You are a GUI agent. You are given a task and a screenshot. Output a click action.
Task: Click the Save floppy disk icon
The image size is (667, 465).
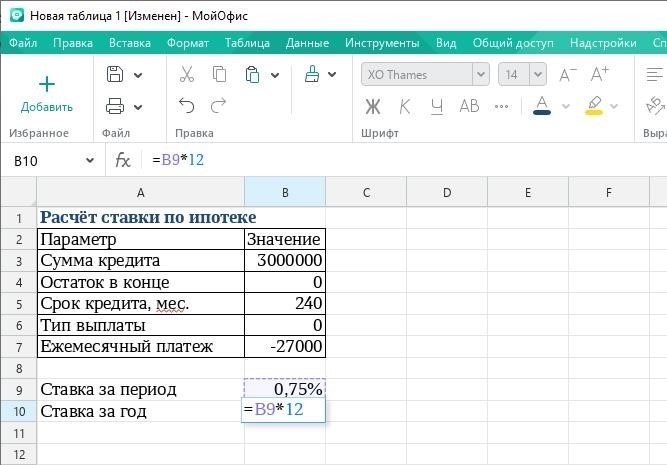[114, 74]
